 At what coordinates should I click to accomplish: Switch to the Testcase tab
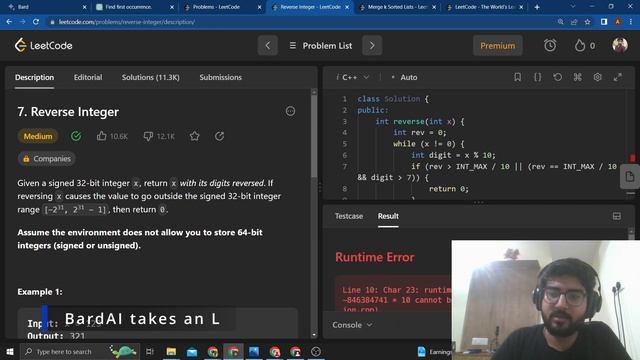pyautogui.click(x=349, y=216)
